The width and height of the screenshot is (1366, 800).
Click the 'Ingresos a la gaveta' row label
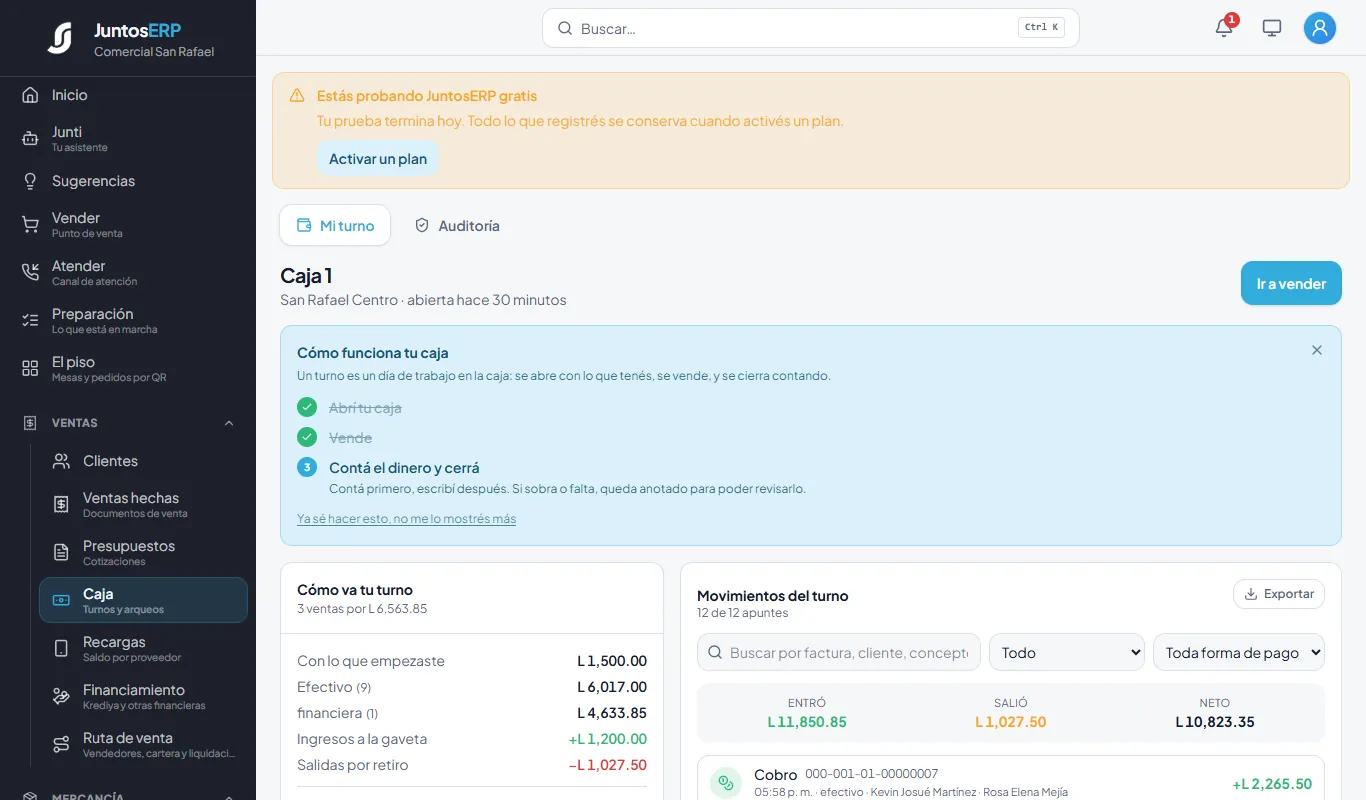[x=362, y=739]
